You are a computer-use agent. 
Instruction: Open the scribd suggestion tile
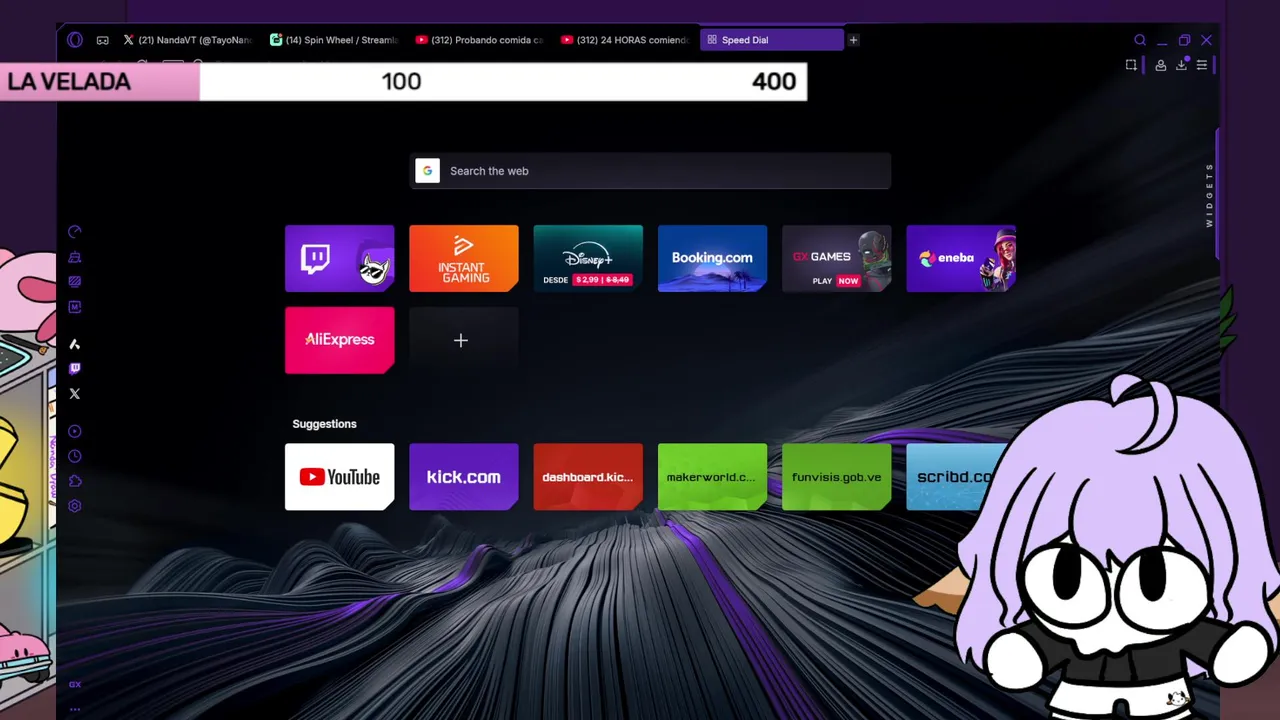pyautogui.click(x=955, y=477)
